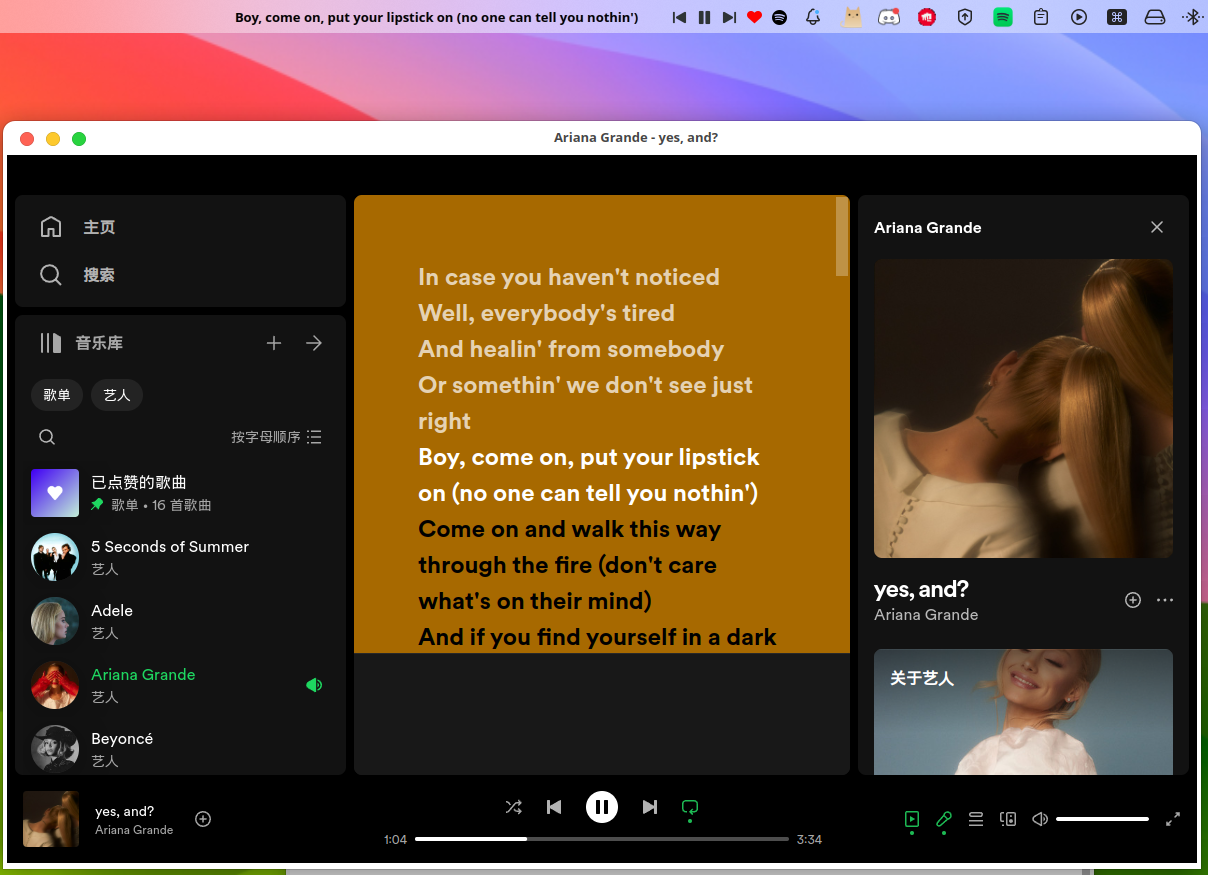The image size is (1208, 875).
Task: Collapse the library (音乐库) panel
Action: (81, 343)
